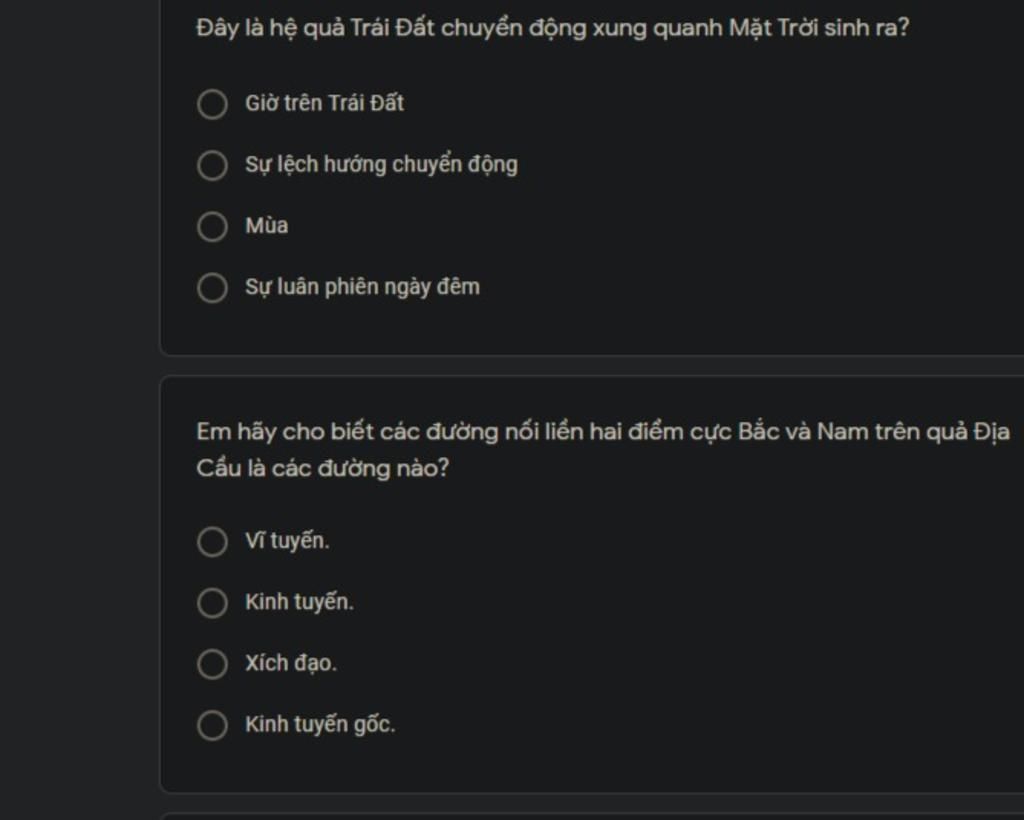Screen dimensions: 1024x820
Task: Click the second question line 'Cầu là các đường nào?'
Action: (x=323, y=468)
